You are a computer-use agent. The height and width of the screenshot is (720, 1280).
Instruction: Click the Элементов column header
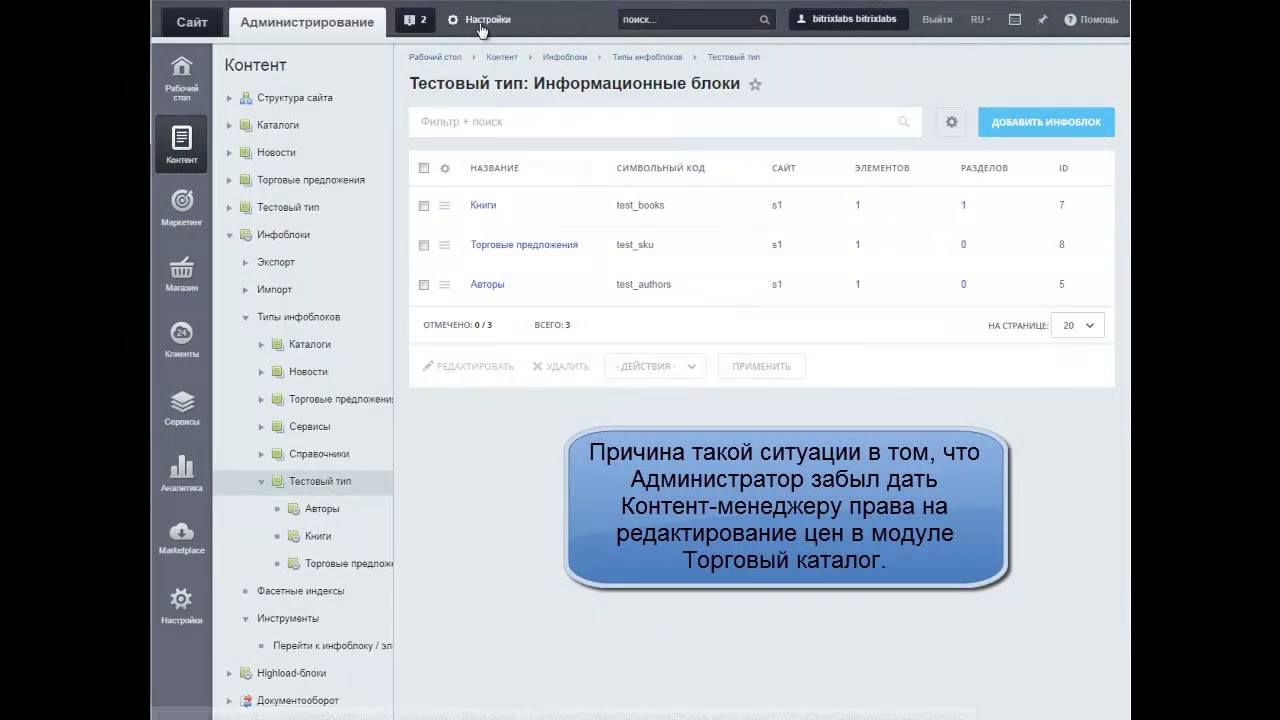click(x=882, y=168)
